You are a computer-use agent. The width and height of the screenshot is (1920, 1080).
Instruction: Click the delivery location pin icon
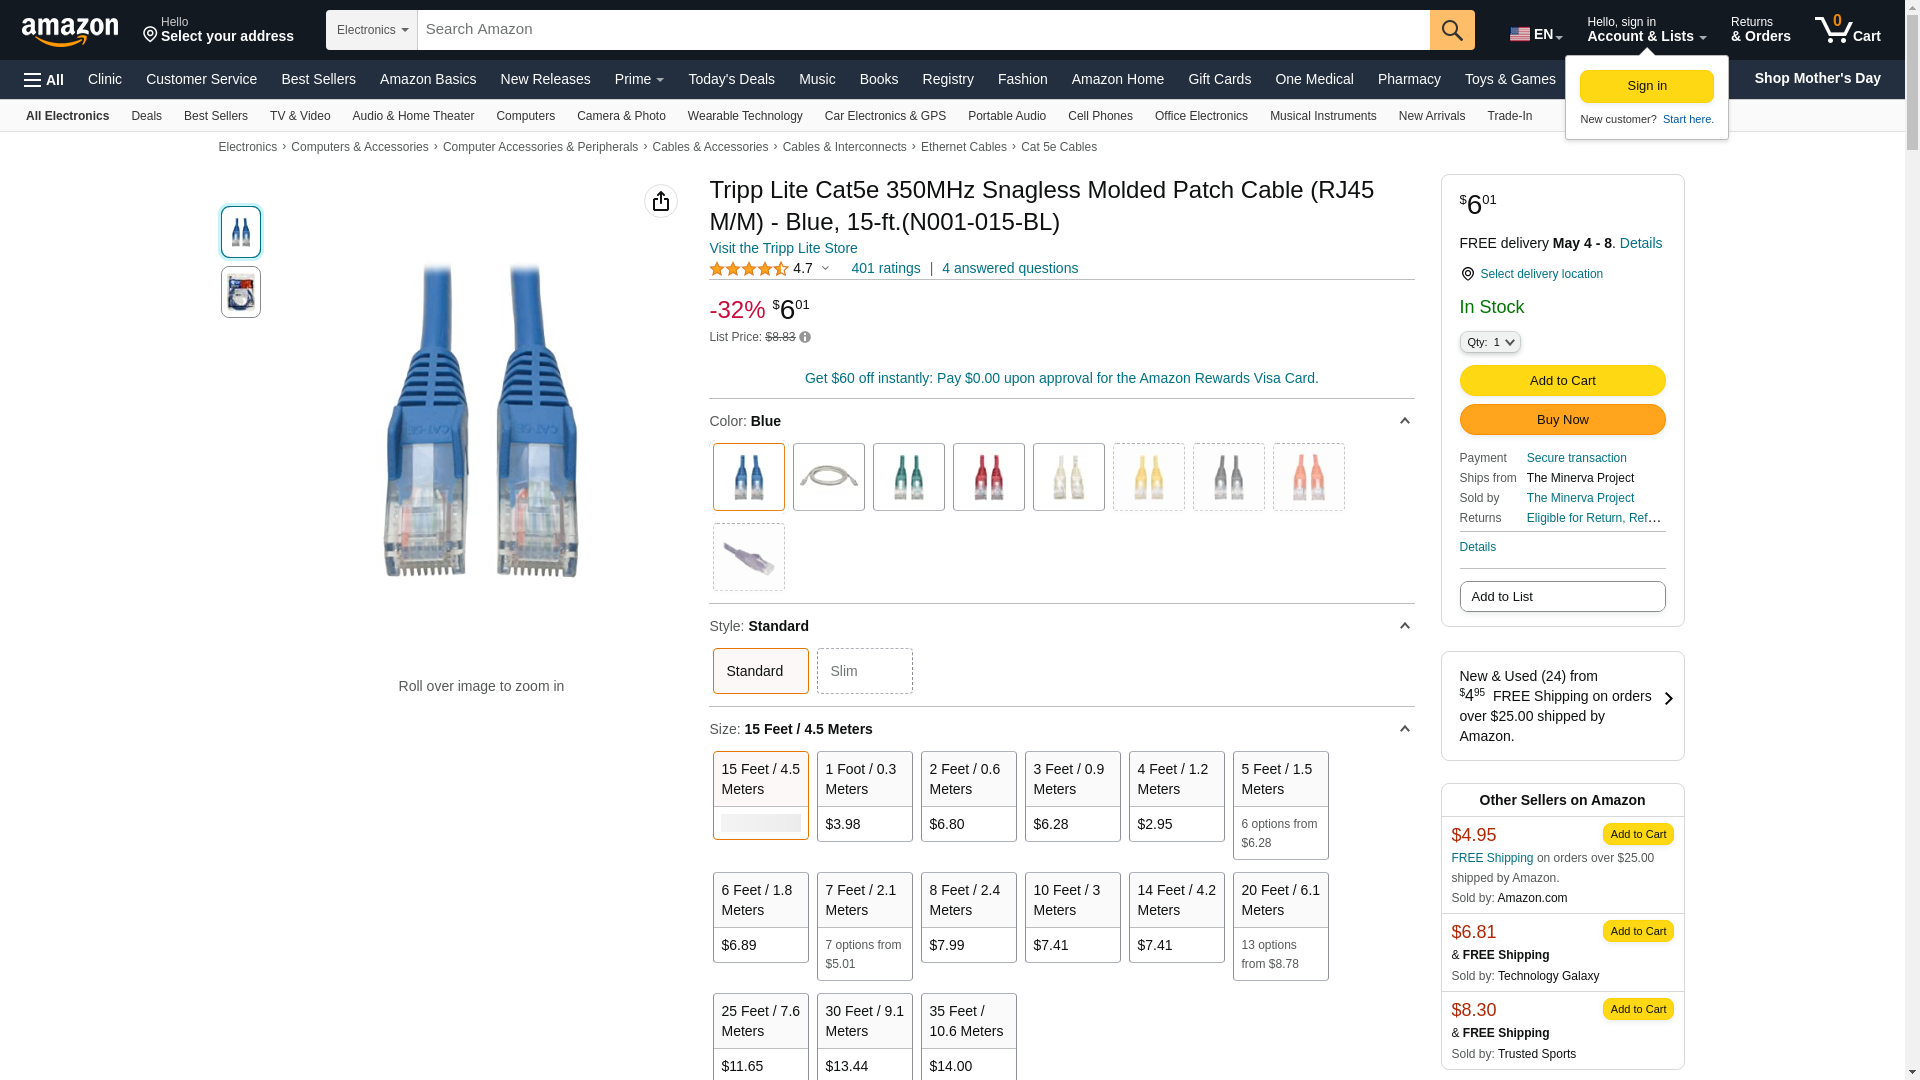pyautogui.click(x=1467, y=274)
